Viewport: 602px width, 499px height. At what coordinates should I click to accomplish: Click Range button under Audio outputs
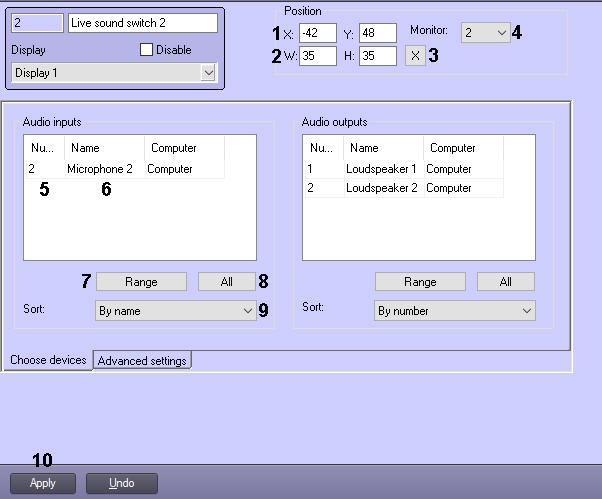pos(420,282)
